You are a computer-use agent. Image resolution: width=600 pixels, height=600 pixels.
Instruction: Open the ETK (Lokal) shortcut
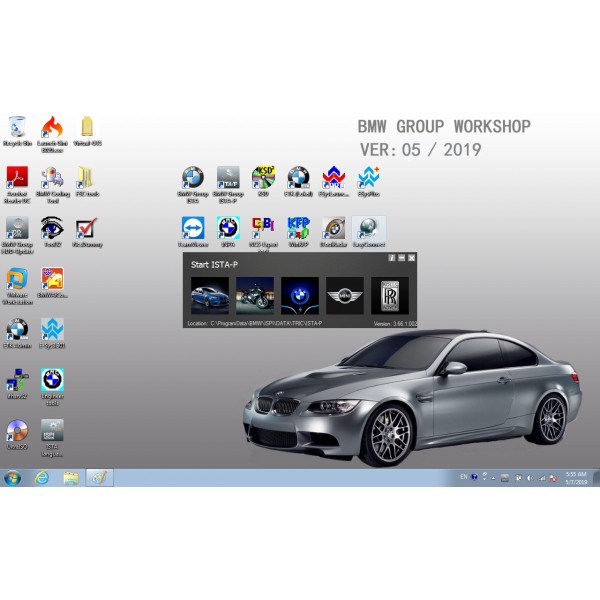coord(298,181)
